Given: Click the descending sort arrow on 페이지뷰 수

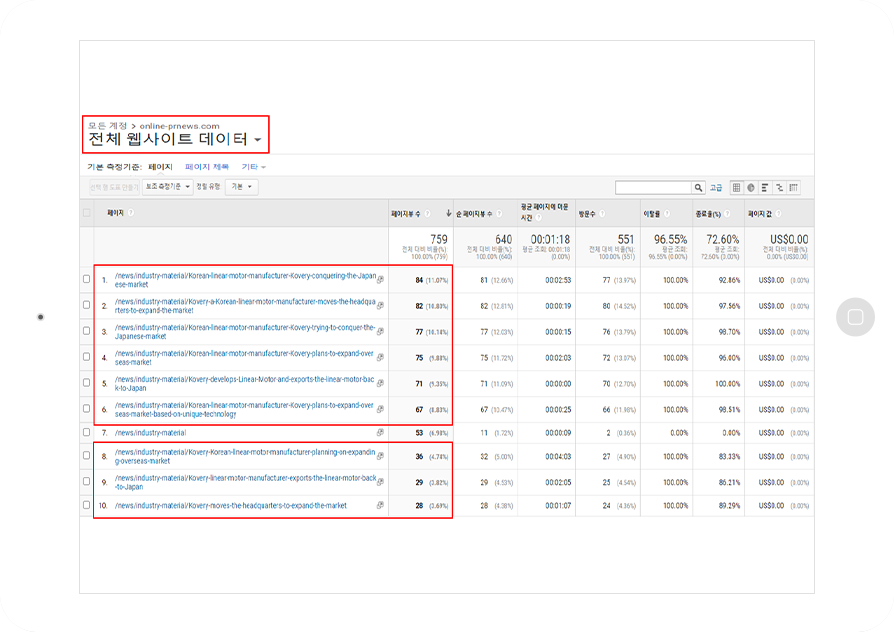Looking at the screenshot, I should pos(449,213).
